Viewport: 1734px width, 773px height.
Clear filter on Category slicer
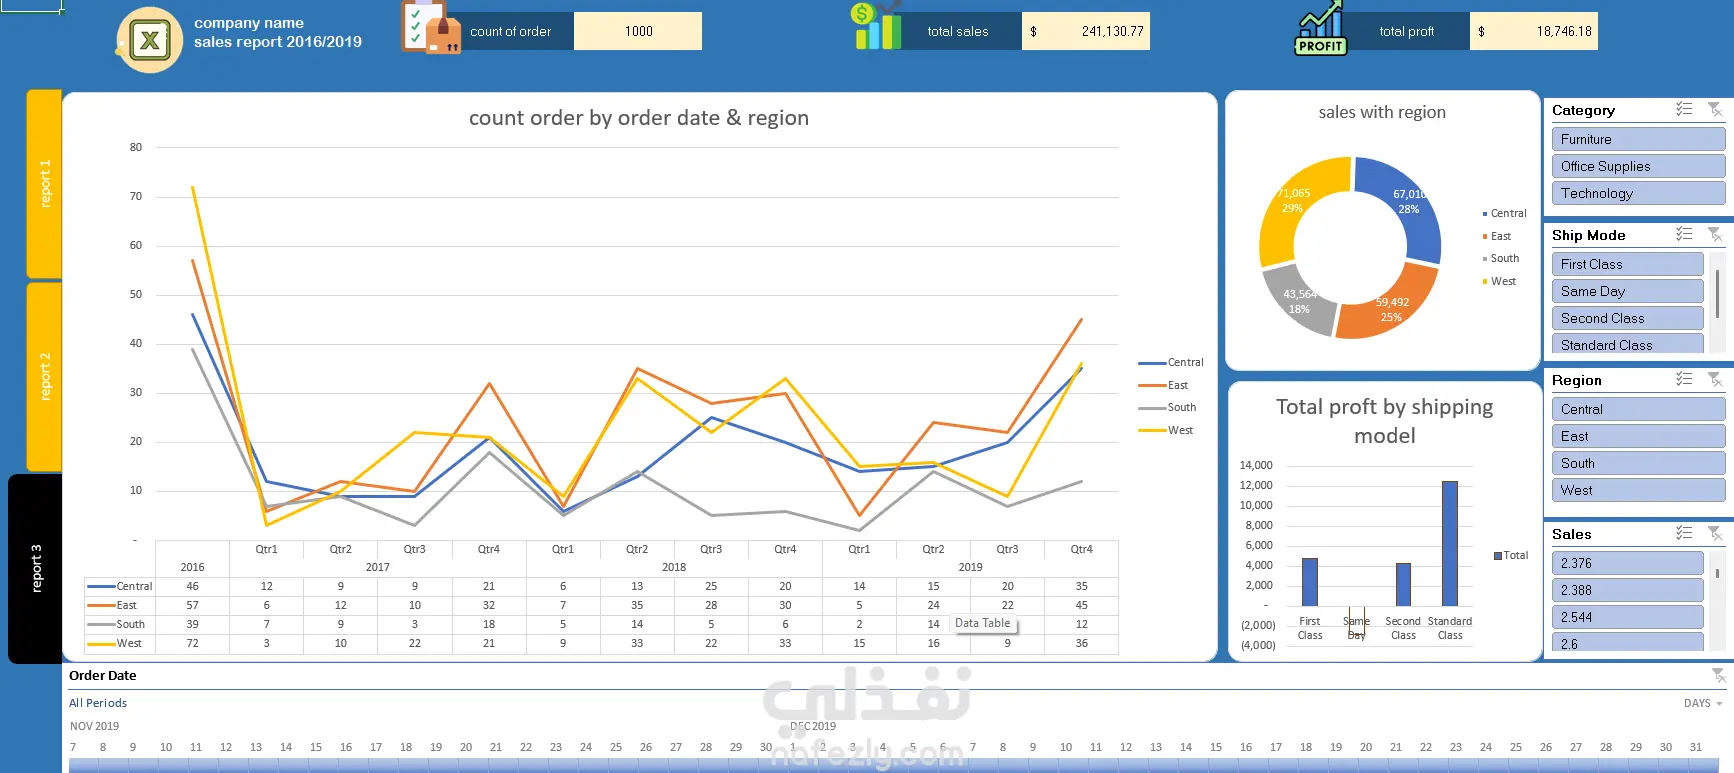pyautogui.click(x=1715, y=109)
